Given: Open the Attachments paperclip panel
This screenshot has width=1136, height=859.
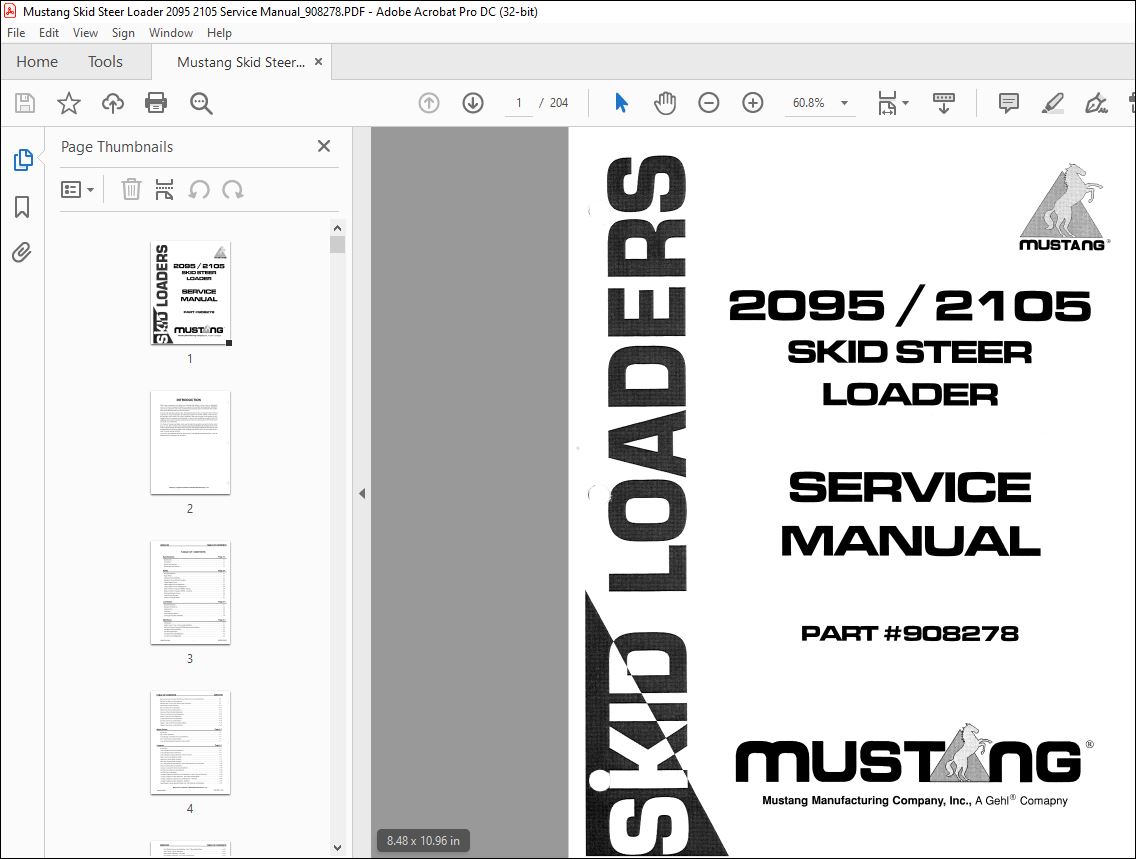Looking at the screenshot, I should click(x=22, y=252).
